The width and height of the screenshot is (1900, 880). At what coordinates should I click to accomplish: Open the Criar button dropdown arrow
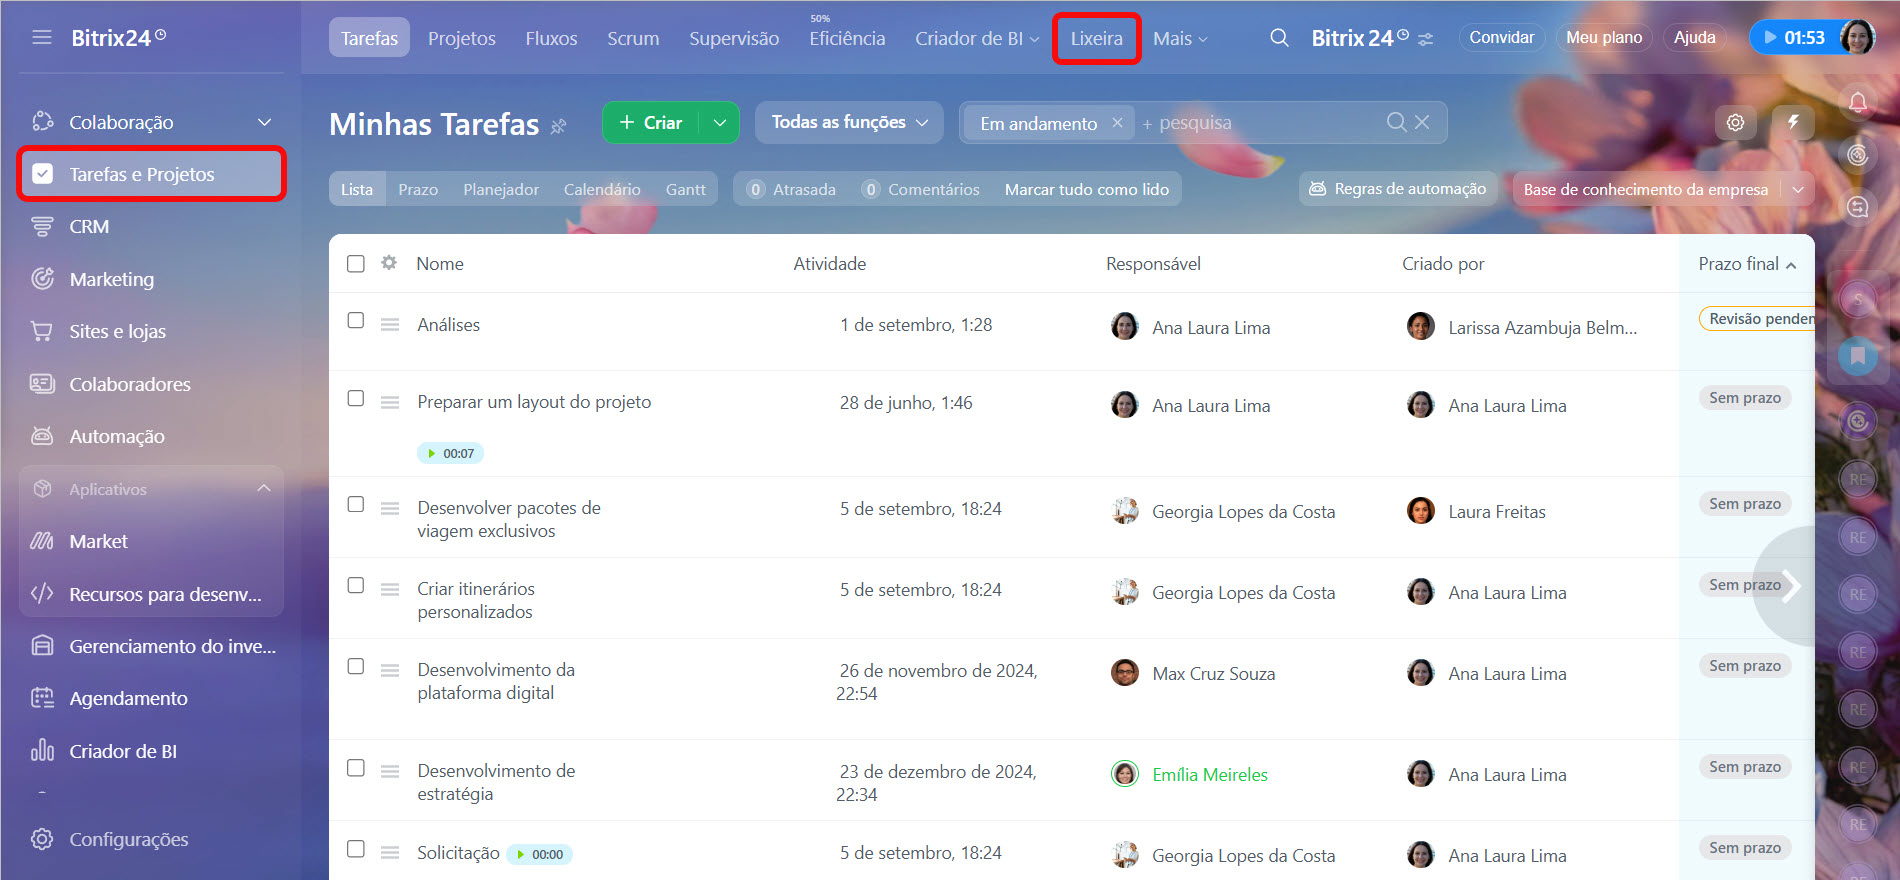pos(719,123)
